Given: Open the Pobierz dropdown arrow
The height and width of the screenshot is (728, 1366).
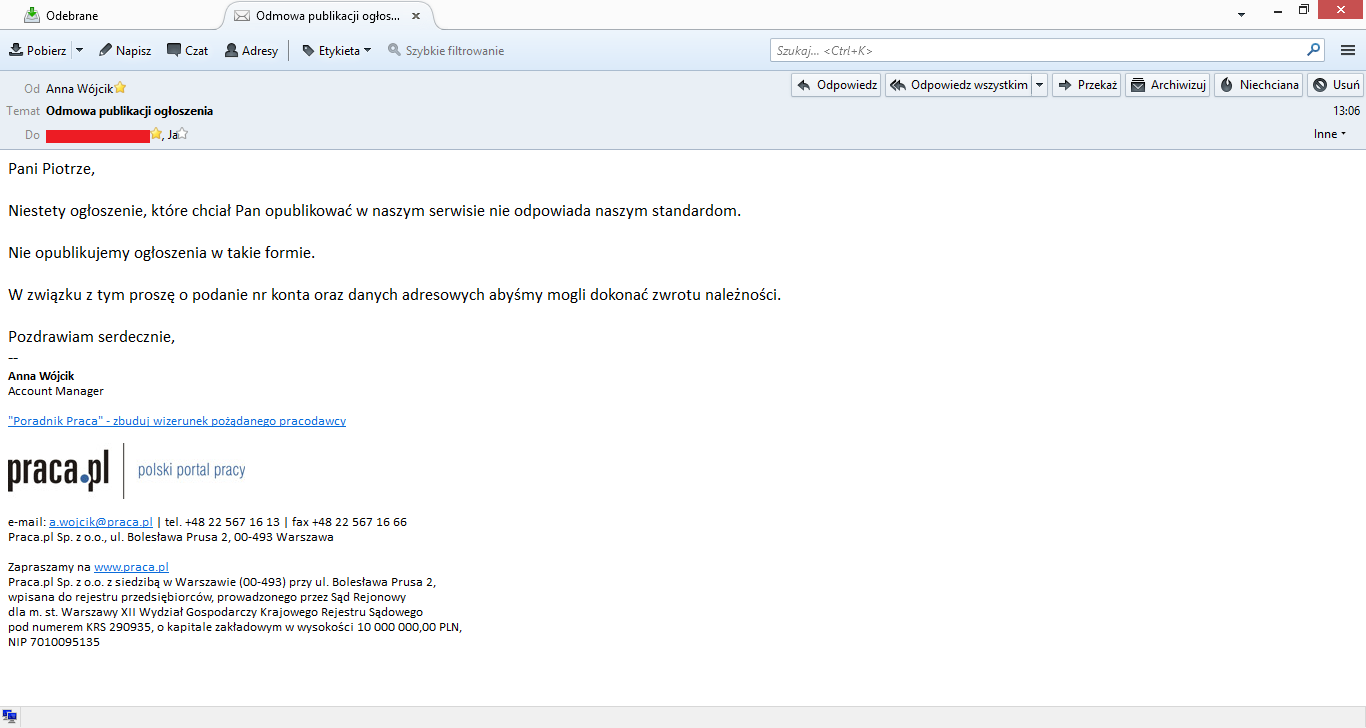Looking at the screenshot, I should pyautogui.click(x=79, y=50).
